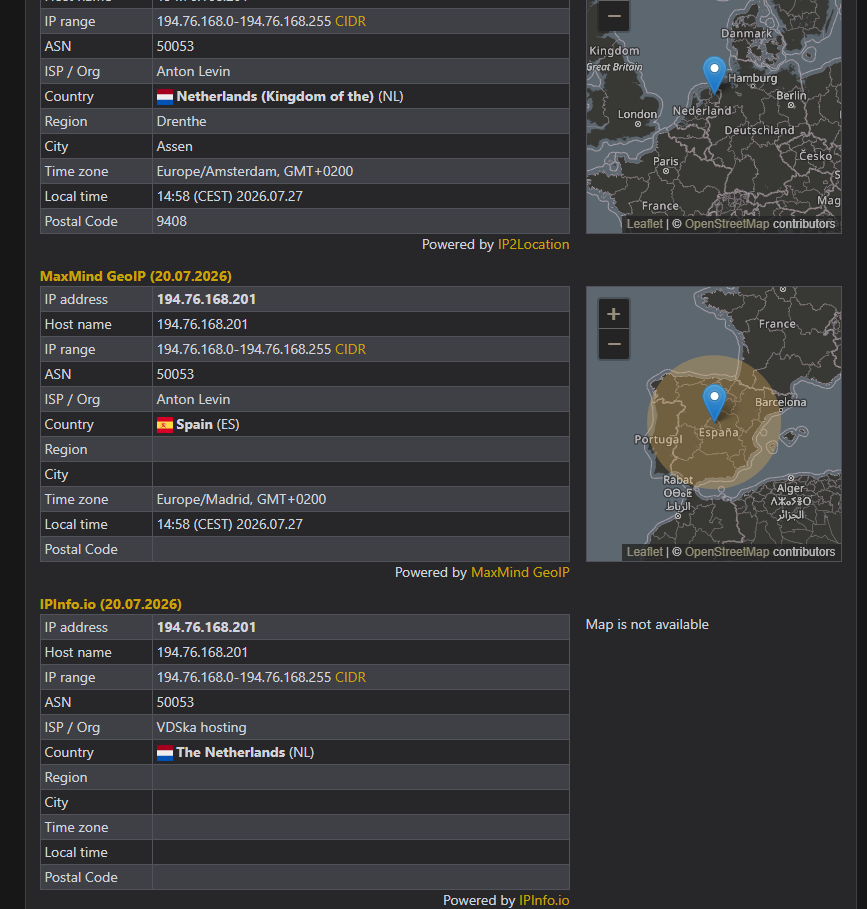Open OpenStreetMap link on Netherlands map
The image size is (867, 909).
click(727, 224)
